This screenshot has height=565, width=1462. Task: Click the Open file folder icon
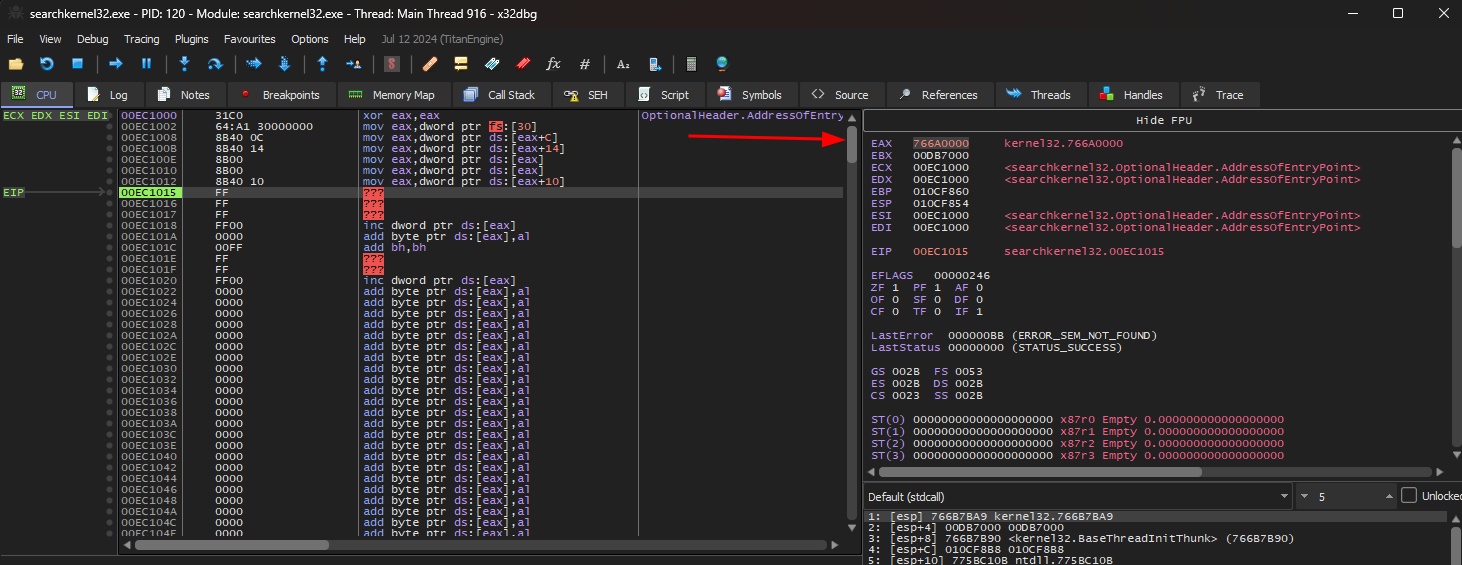[16, 64]
